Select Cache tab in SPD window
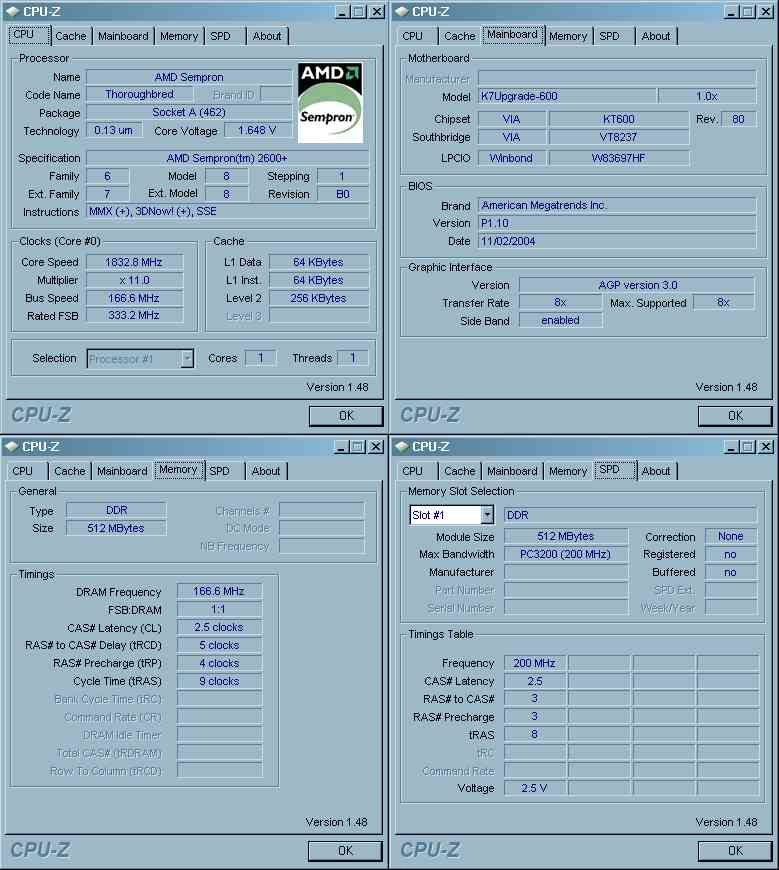The image size is (779, 870). pyautogui.click(x=459, y=471)
